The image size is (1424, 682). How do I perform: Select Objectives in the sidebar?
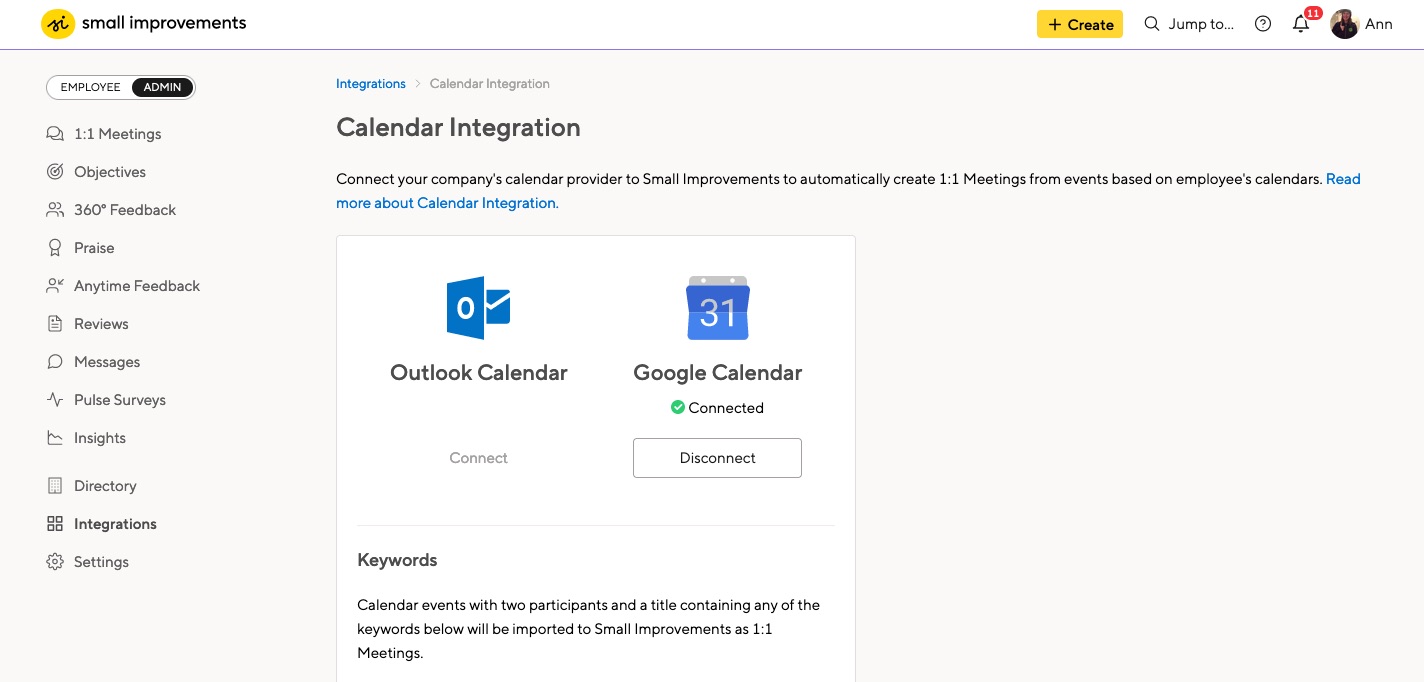(x=109, y=171)
